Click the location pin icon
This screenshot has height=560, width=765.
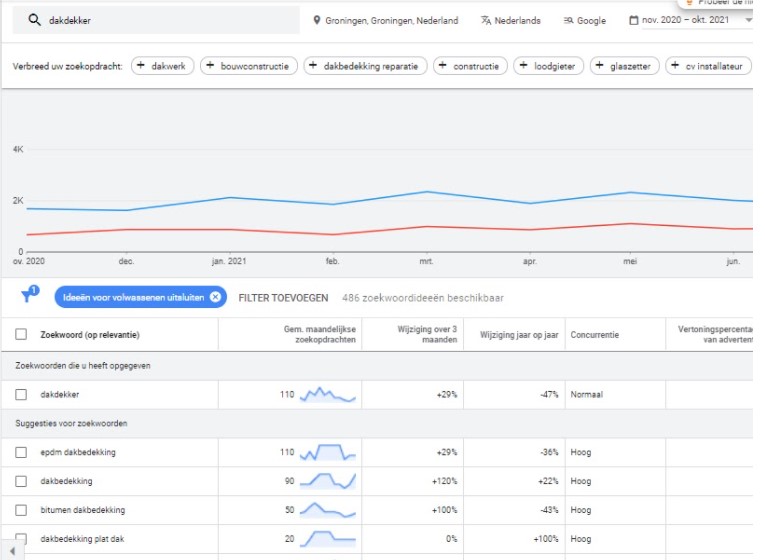(317, 20)
